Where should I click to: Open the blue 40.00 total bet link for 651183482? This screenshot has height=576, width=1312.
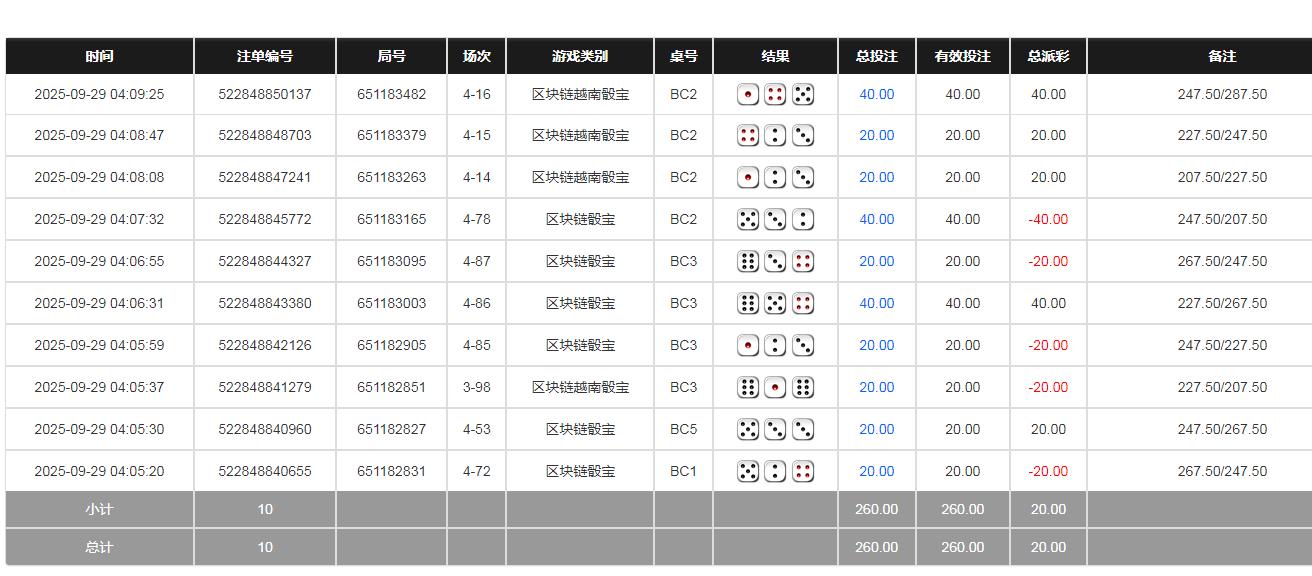pos(876,94)
